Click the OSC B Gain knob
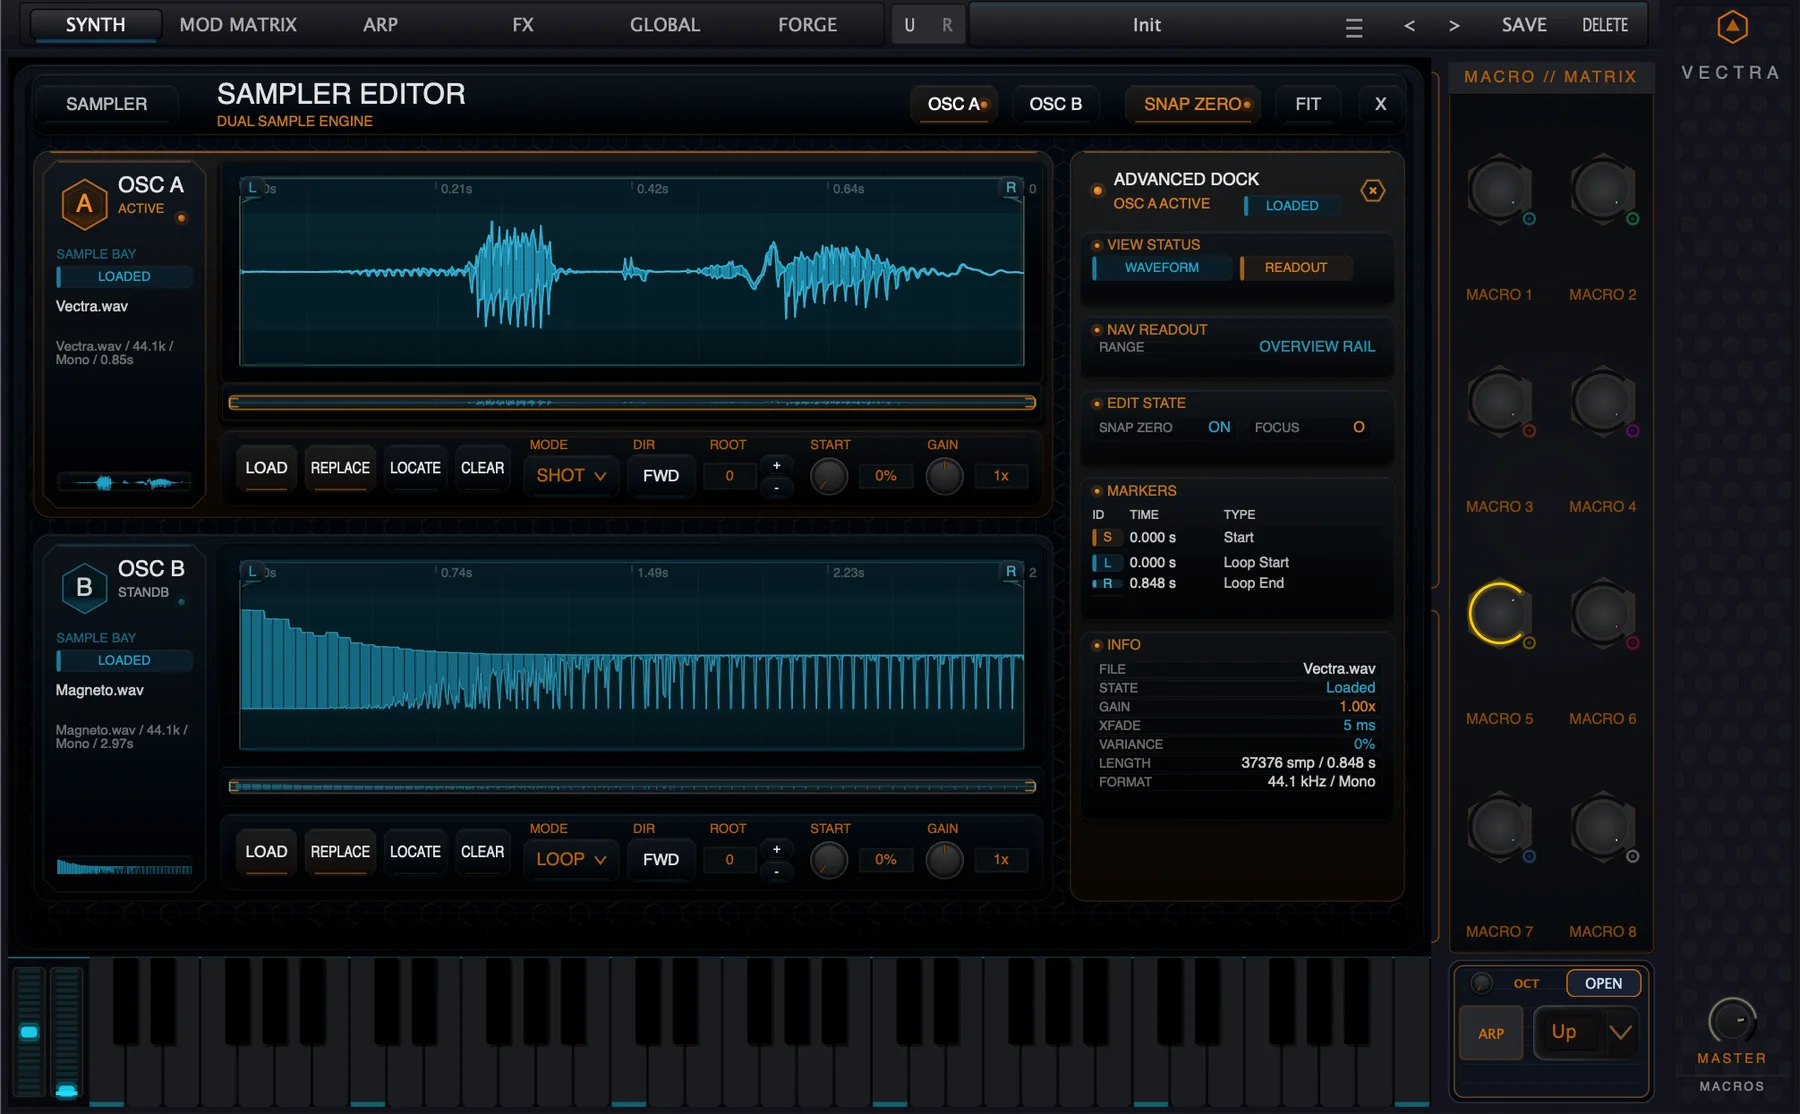Viewport: 1800px width, 1114px height. click(944, 860)
